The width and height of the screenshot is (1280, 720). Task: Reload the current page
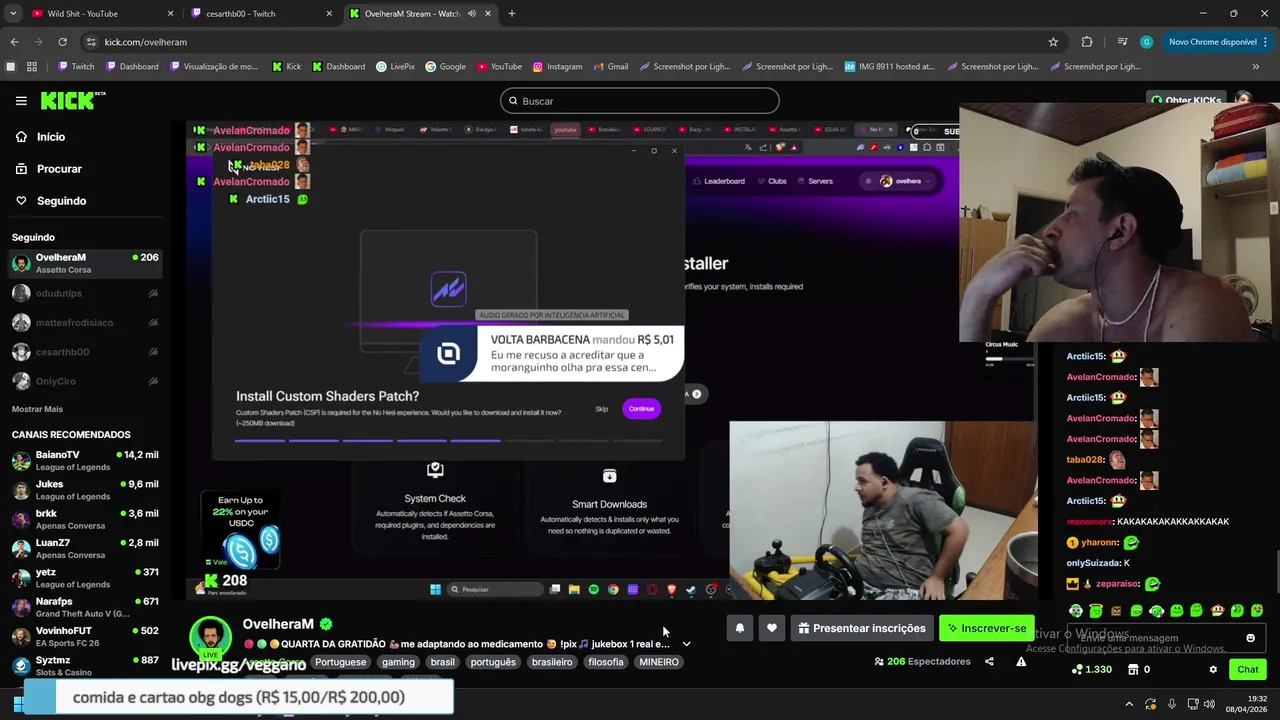pos(62,42)
